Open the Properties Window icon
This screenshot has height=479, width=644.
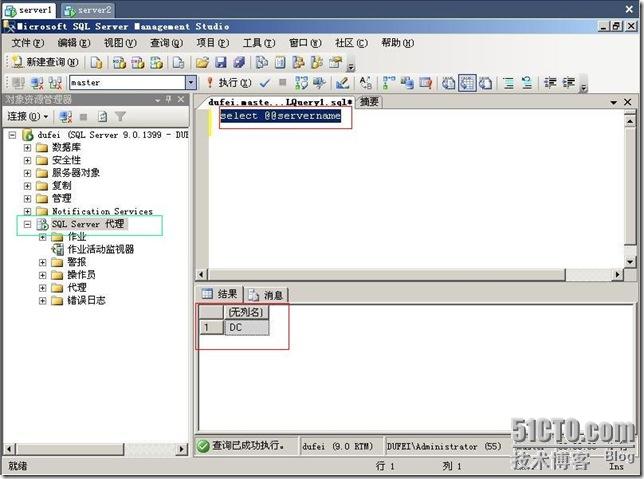pyautogui.click(x=336, y=62)
